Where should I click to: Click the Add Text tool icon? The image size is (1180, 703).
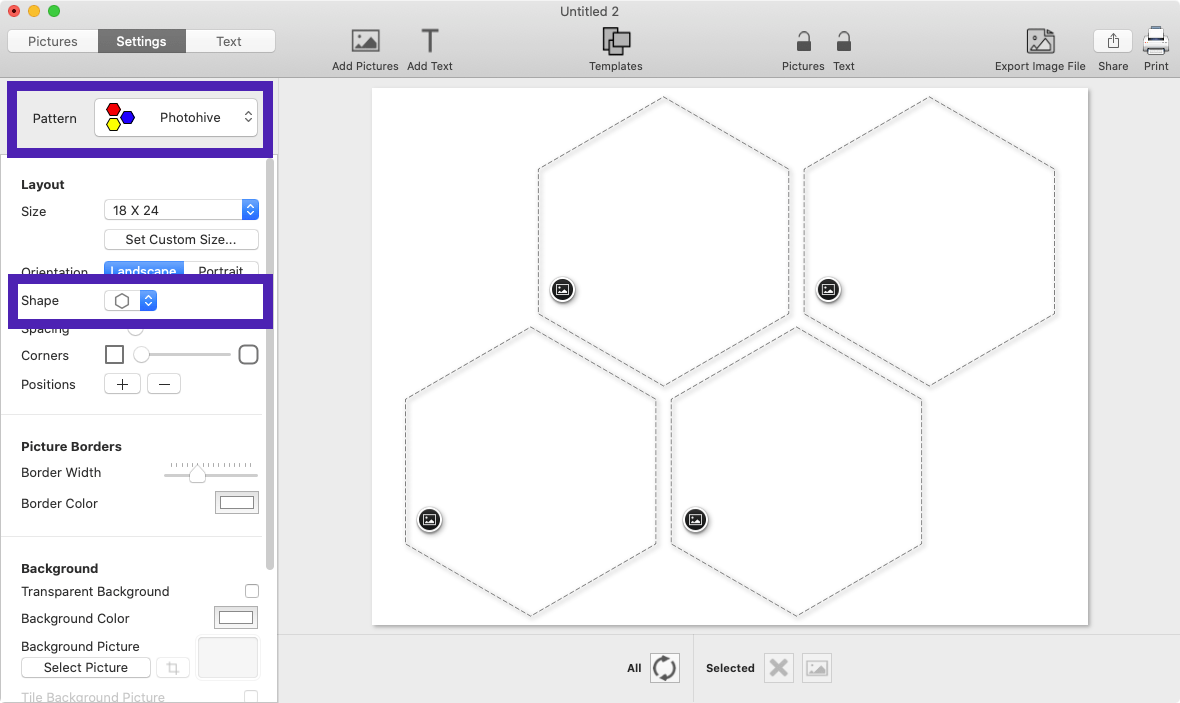coord(430,41)
